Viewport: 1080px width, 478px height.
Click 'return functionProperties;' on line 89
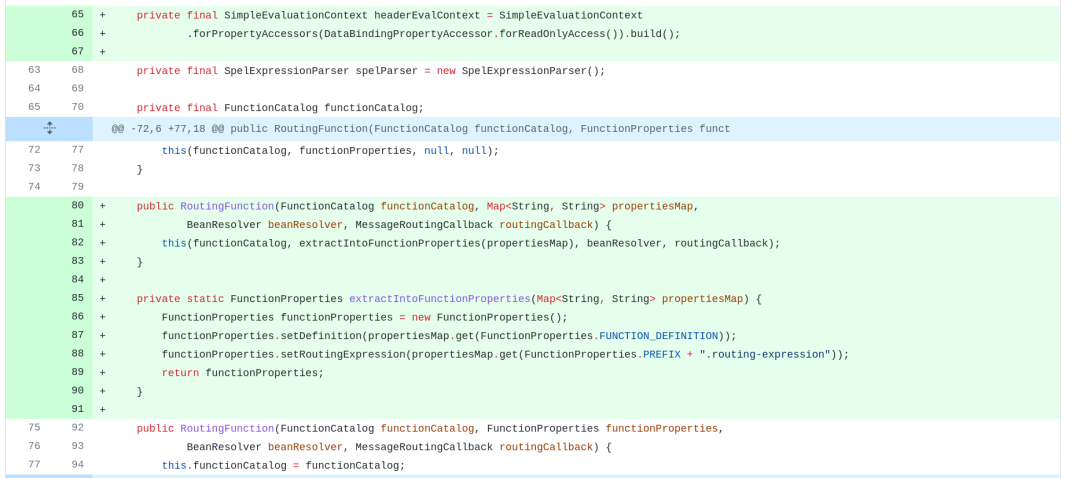(242, 373)
